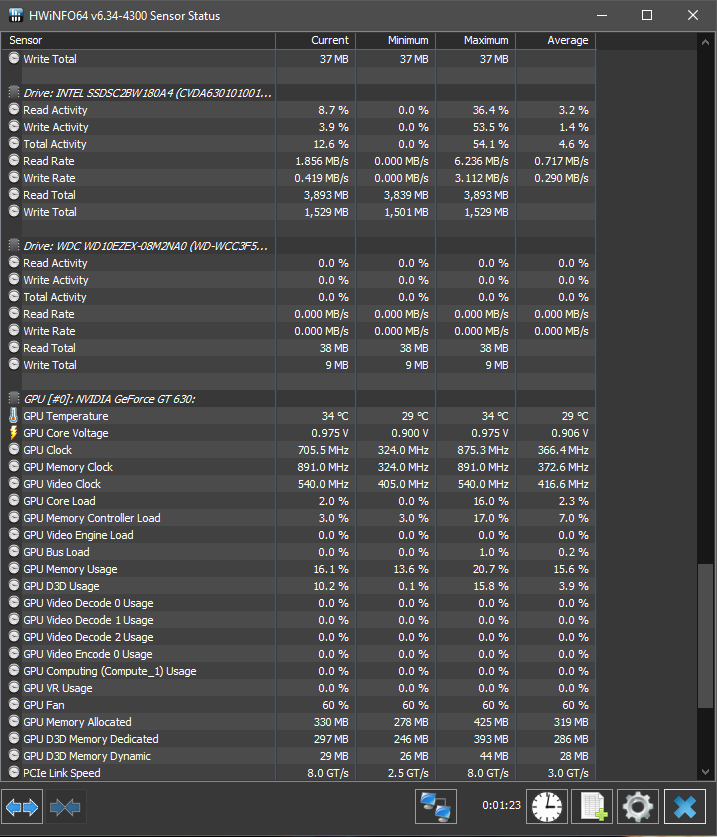The width and height of the screenshot is (717, 837).
Task: Click the GPU Bus Load sensor icon
Action: [14, 551]
